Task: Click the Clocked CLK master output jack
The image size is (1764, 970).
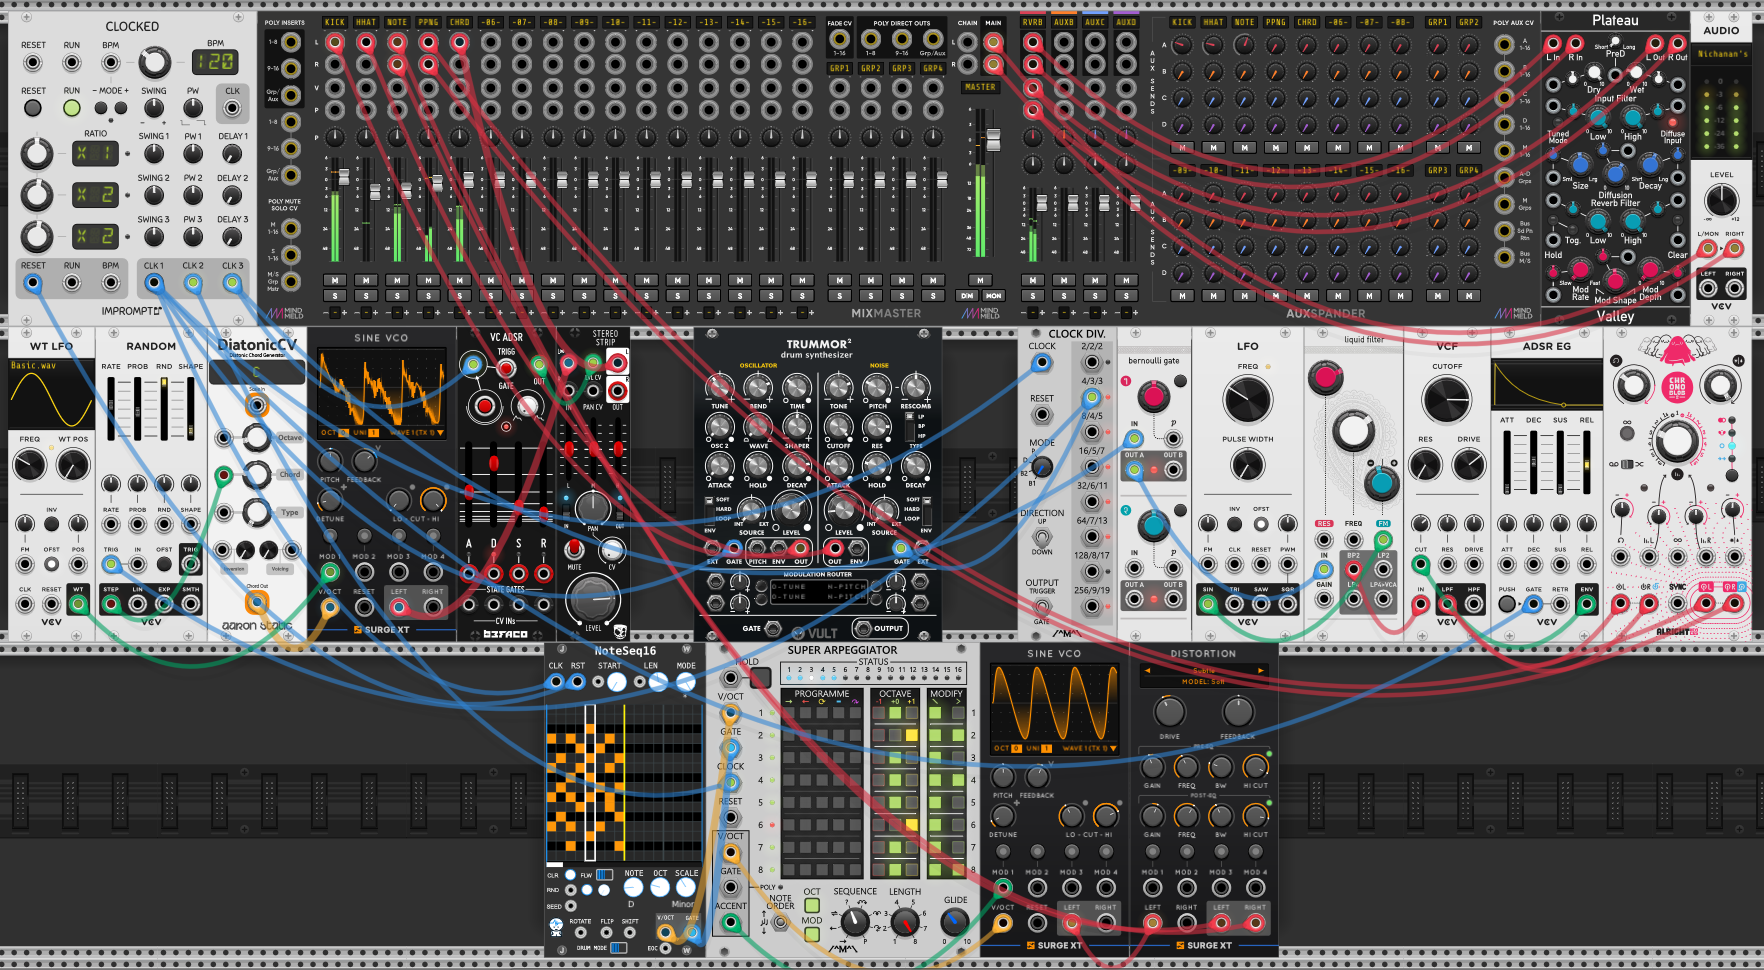Action: point(232,107)
